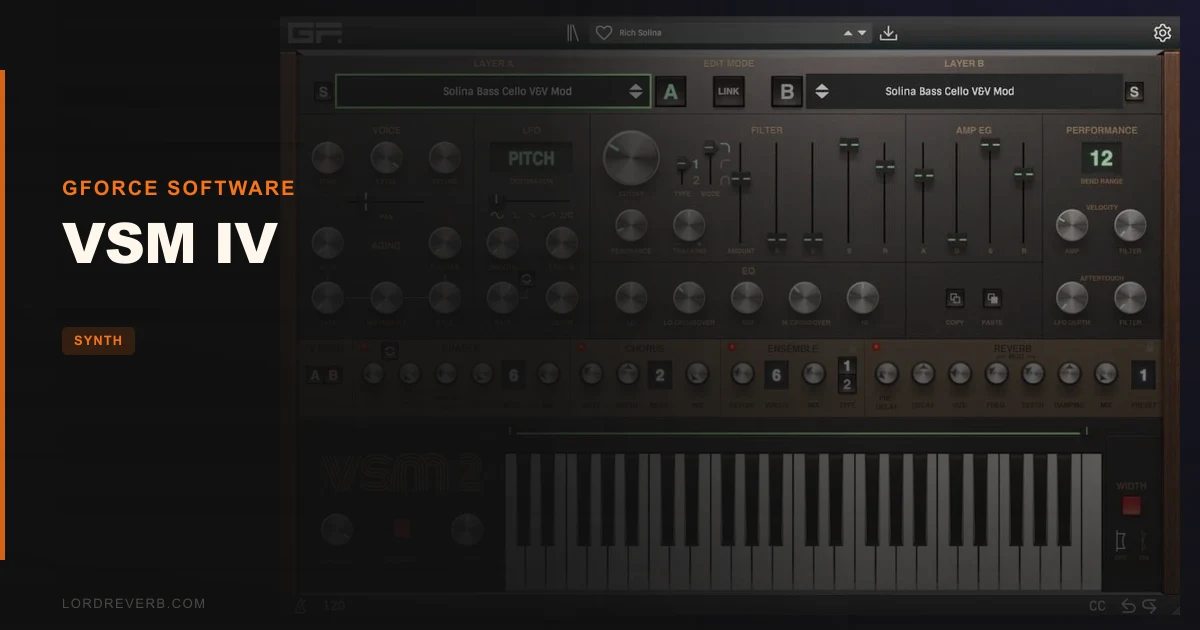The width and height of the screenshot is (1200, 630).
Task: Open the preset browser library icon
Action: pos(573,33)
